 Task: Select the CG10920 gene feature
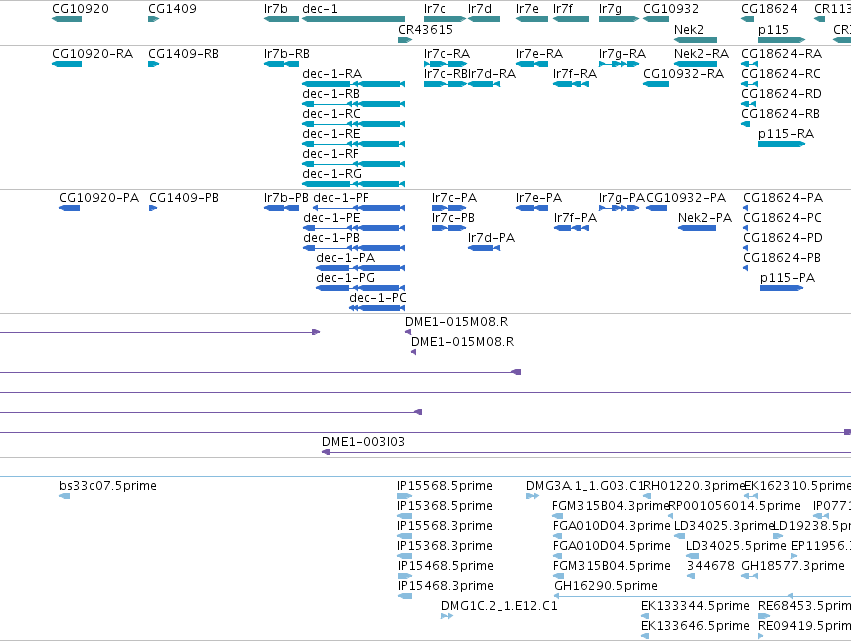pos(67,19)
